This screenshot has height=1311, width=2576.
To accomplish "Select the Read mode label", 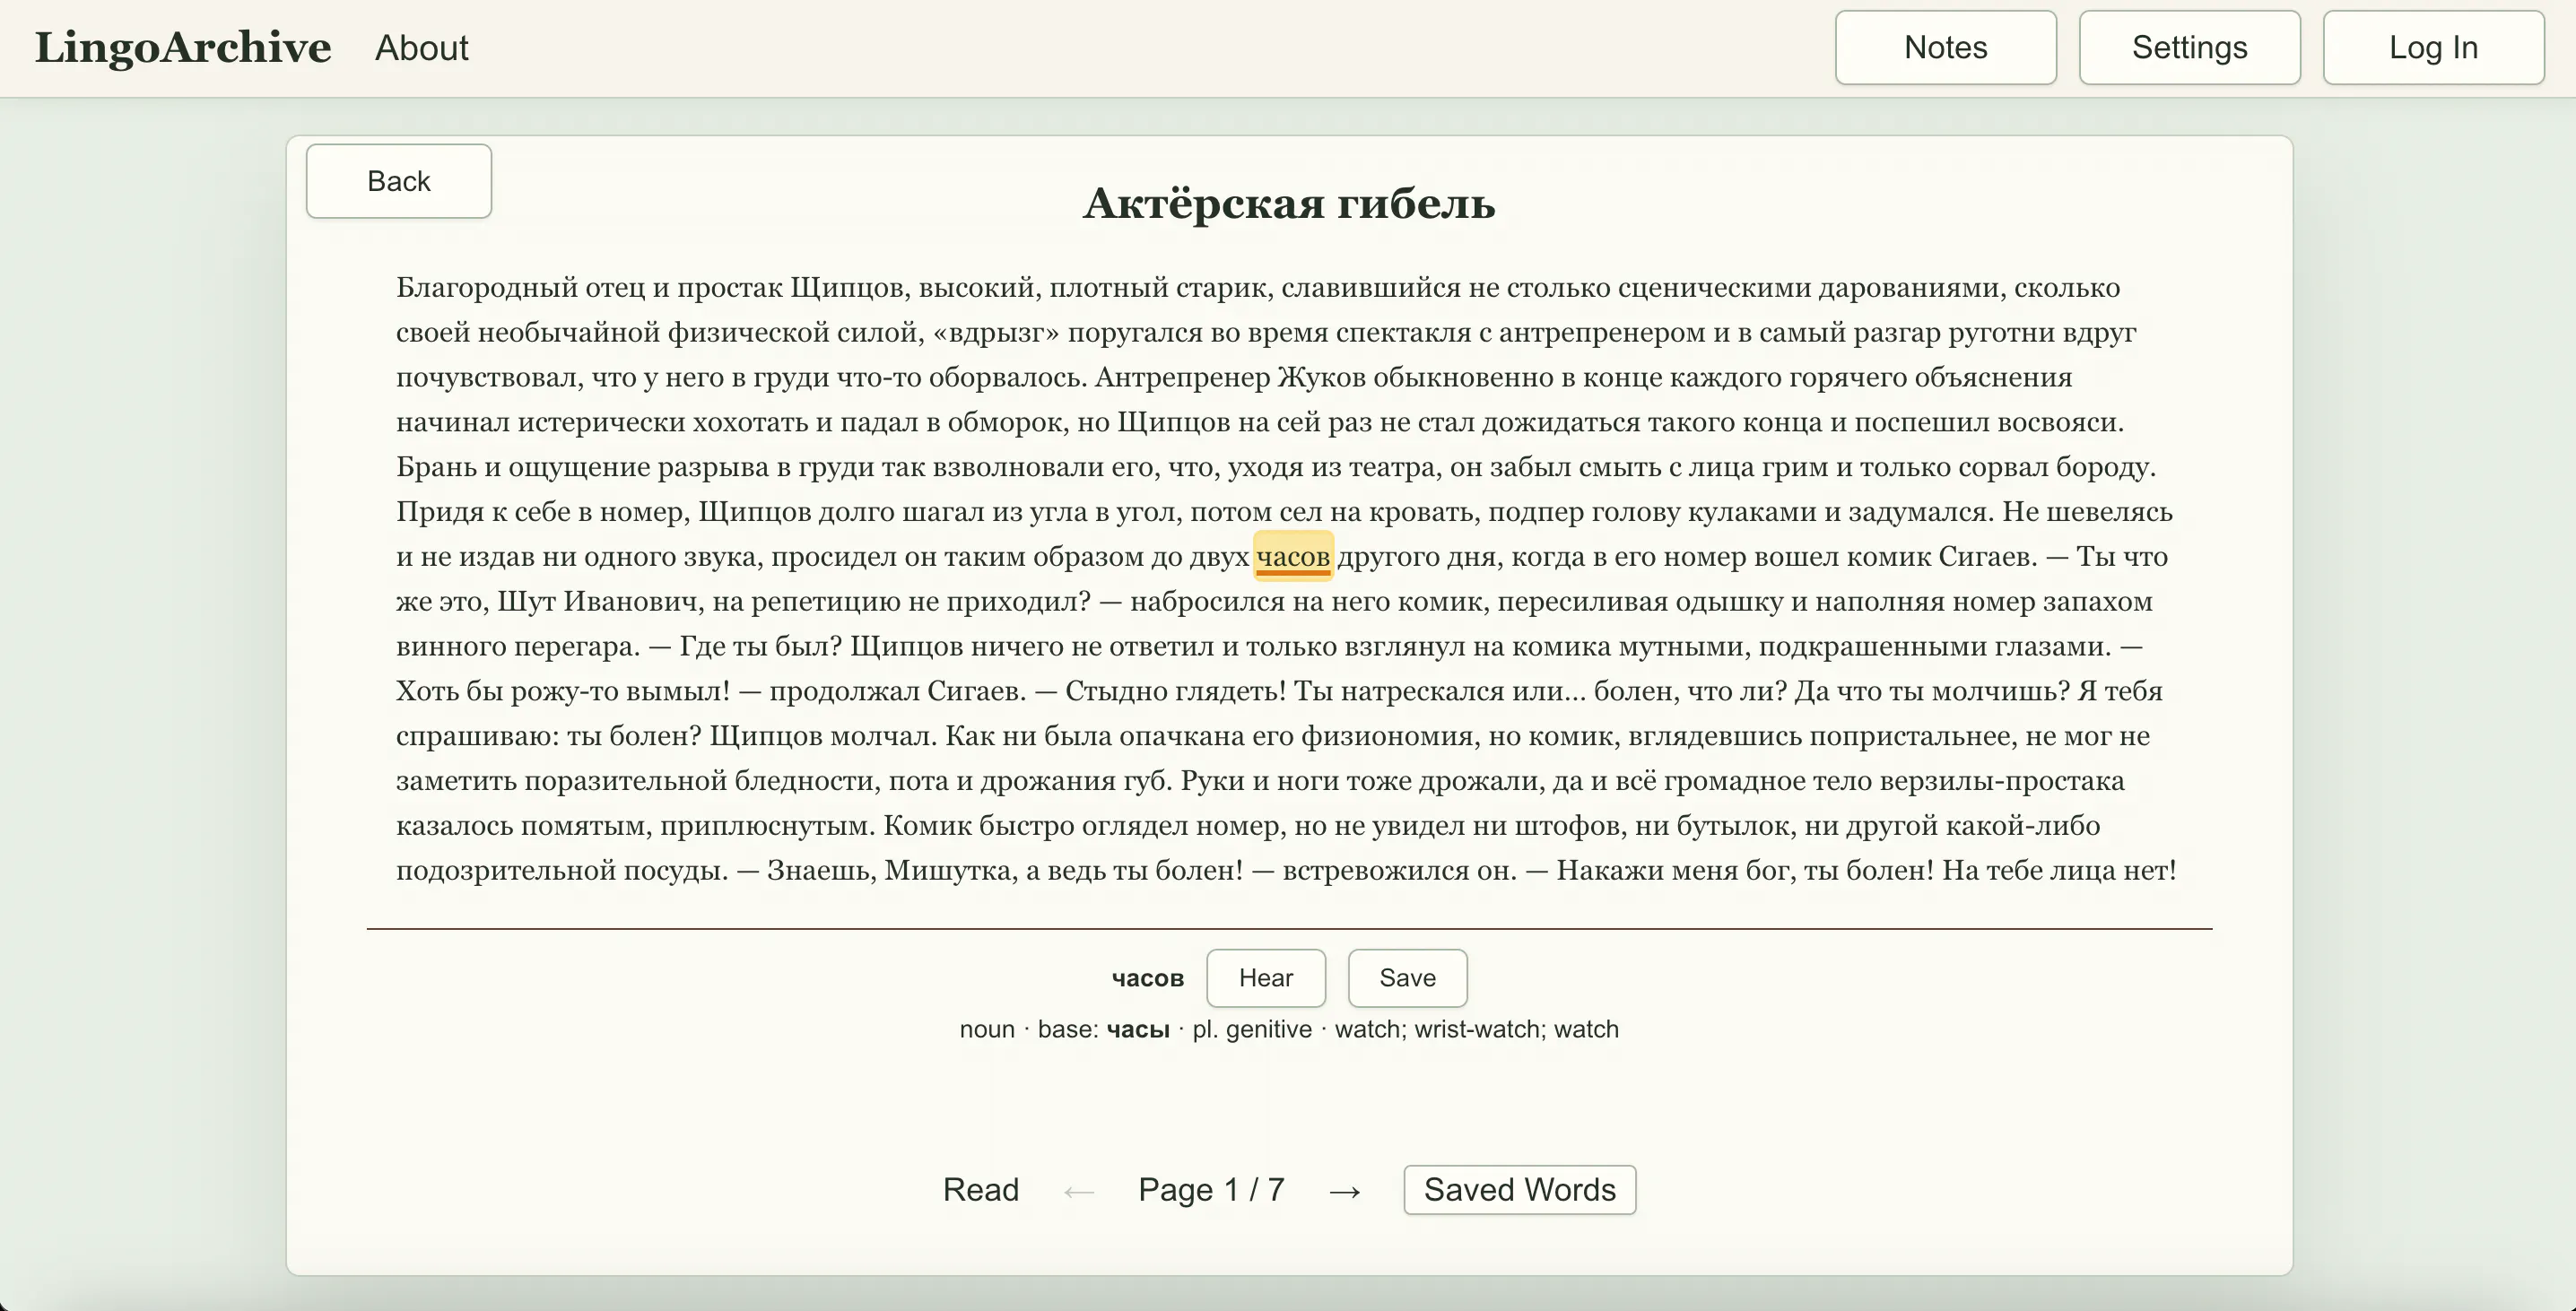I will point(980,1190).
